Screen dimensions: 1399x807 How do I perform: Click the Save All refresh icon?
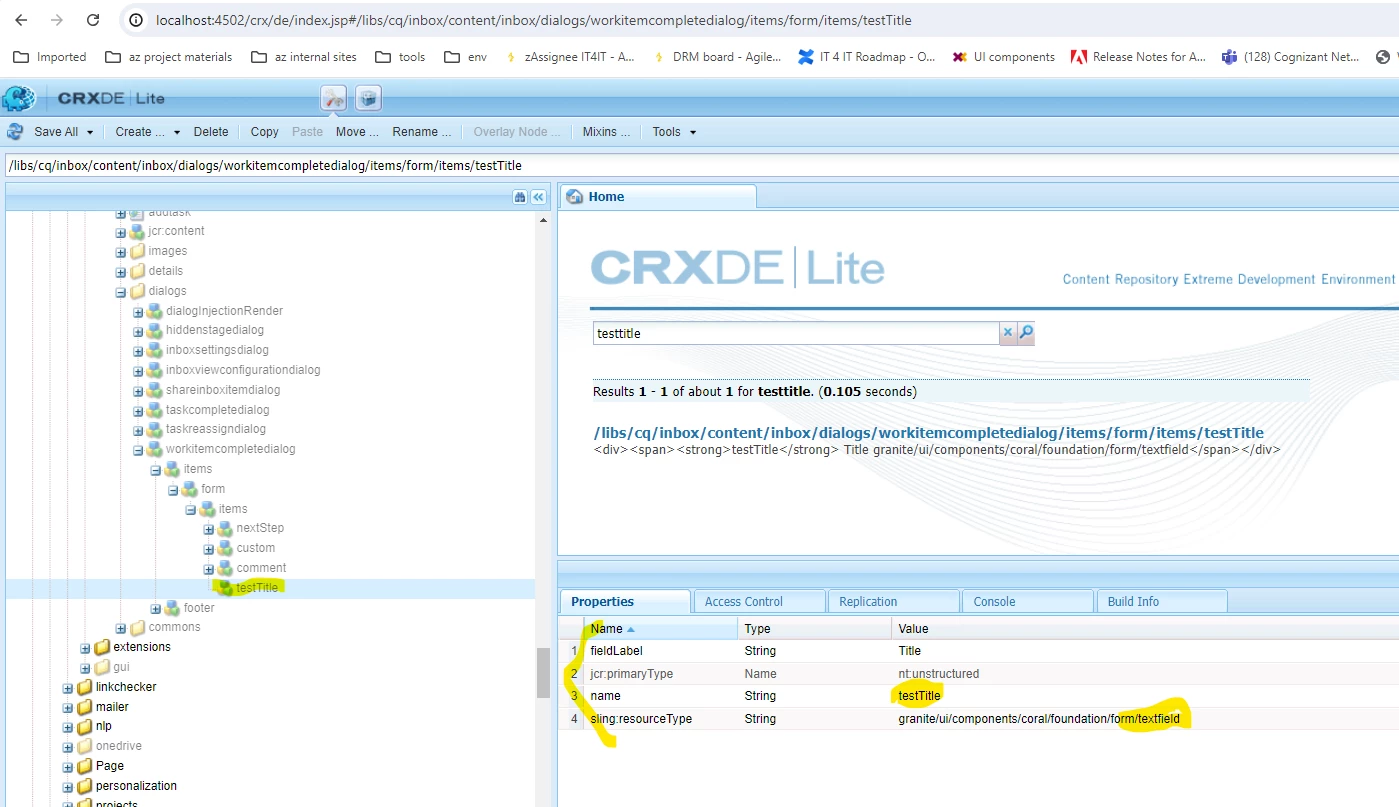coord(15,131)
